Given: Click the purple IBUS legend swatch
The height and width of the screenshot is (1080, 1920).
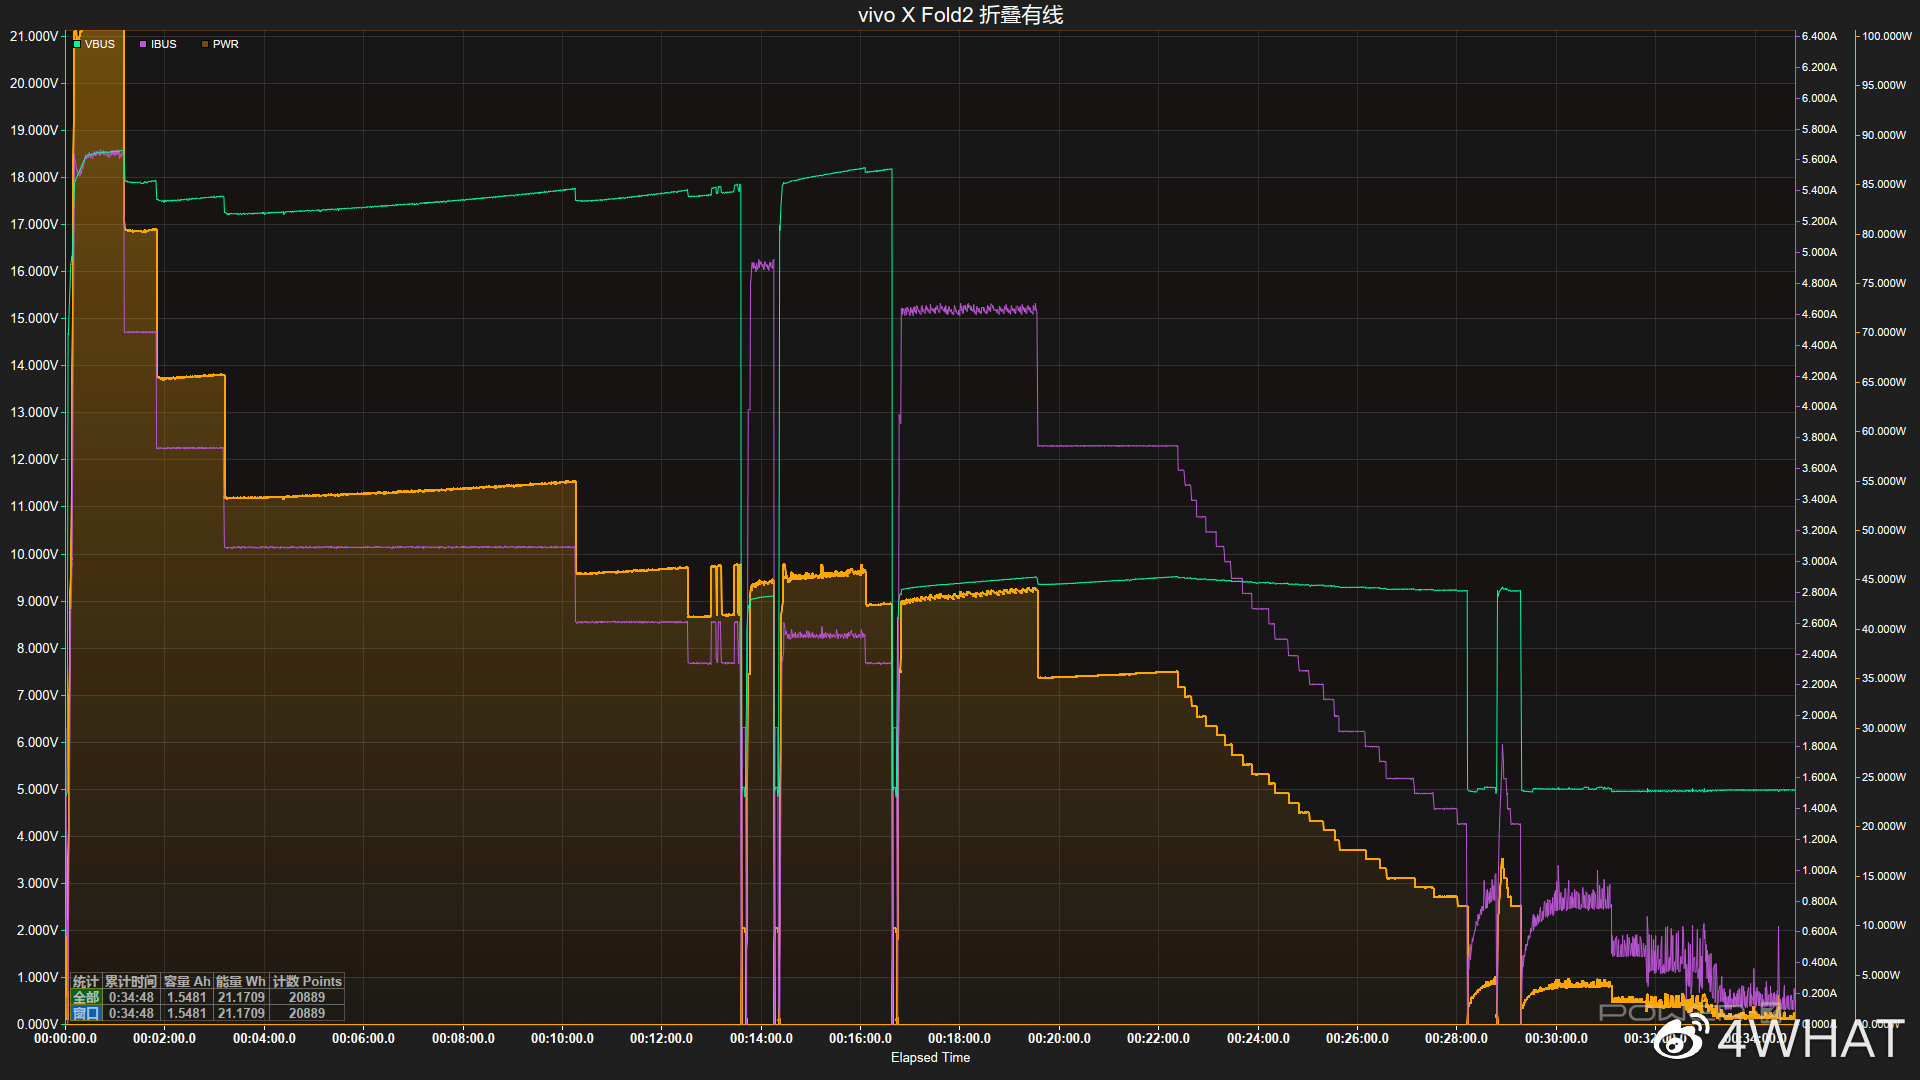Looking at the screenshot, I should click(x=143, y=44).
